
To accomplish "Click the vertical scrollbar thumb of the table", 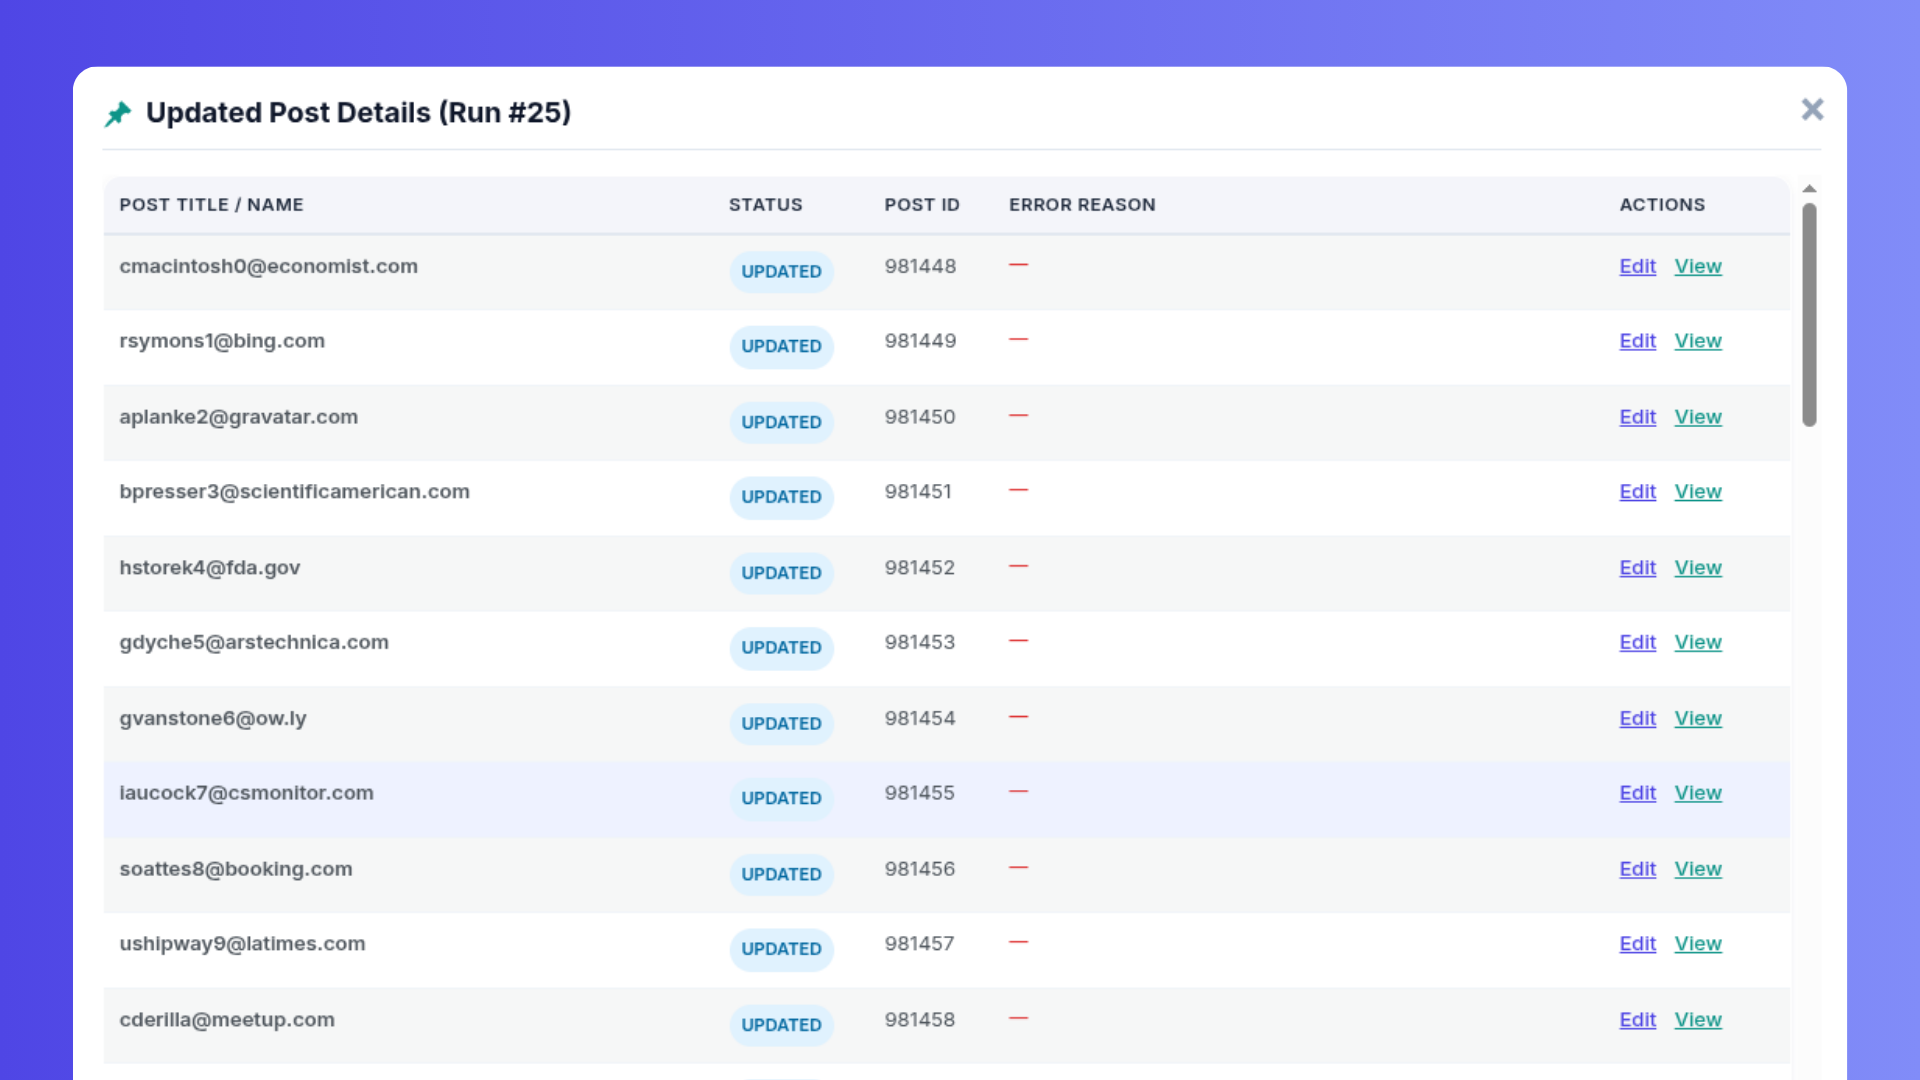I will click(1809, 315).
